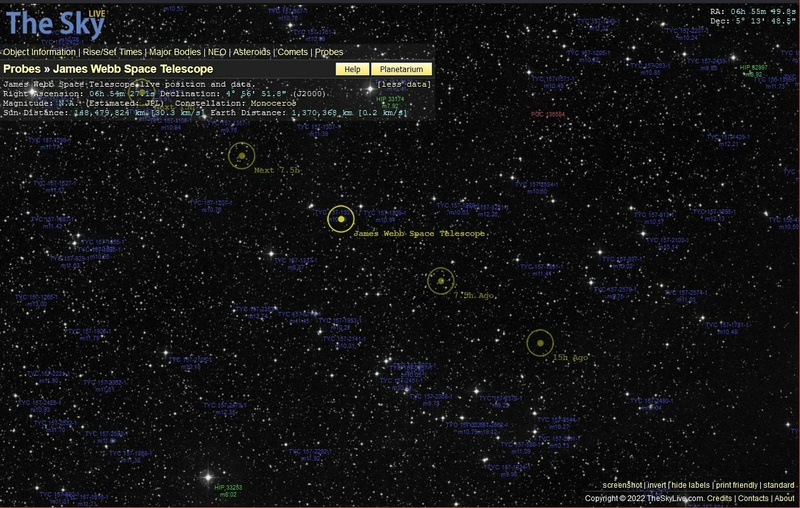Click the 7.5h Ago position marker

pyautogui.click(x=441, y=281)
